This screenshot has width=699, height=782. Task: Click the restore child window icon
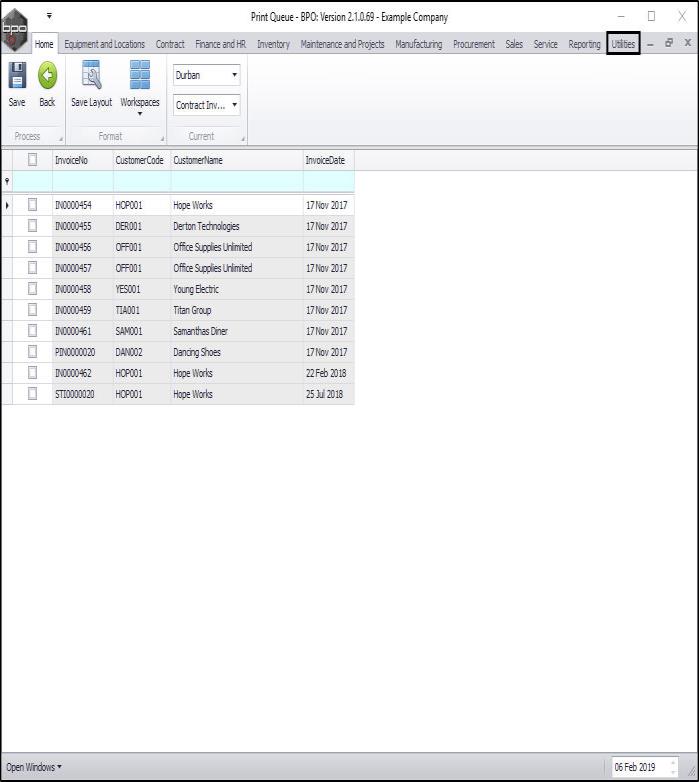pyautogui.click(x=669, y=43)
